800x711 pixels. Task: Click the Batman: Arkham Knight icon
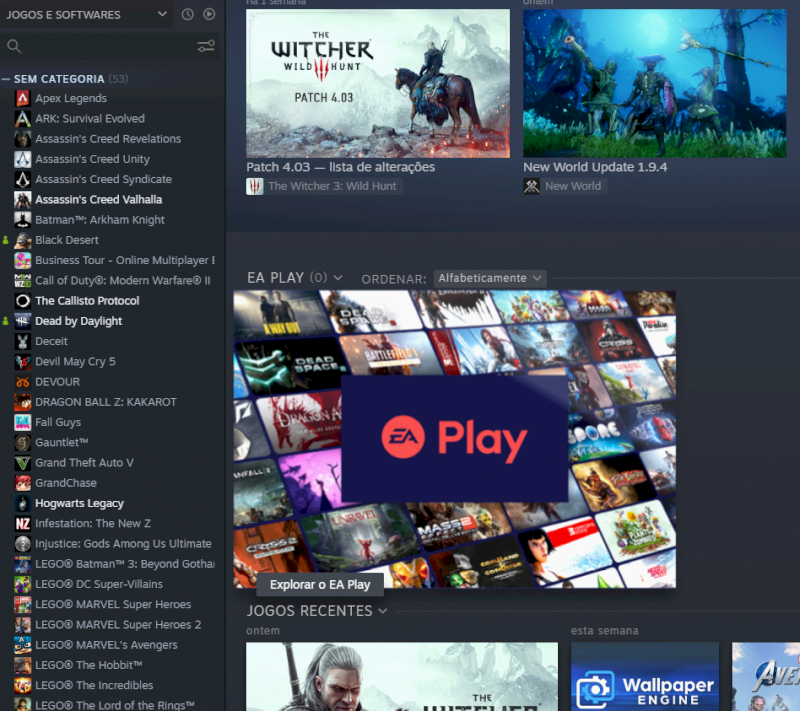click(22, 220)
